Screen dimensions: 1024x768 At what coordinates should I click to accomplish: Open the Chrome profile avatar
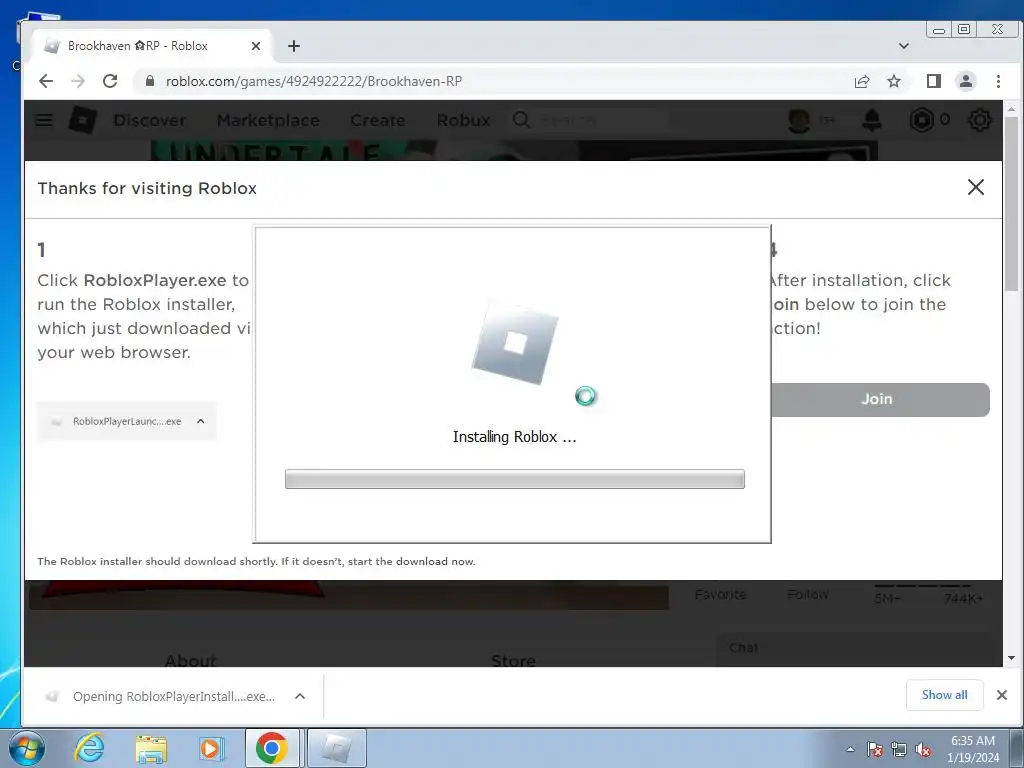pyautogui.click(x=966, y=81)
